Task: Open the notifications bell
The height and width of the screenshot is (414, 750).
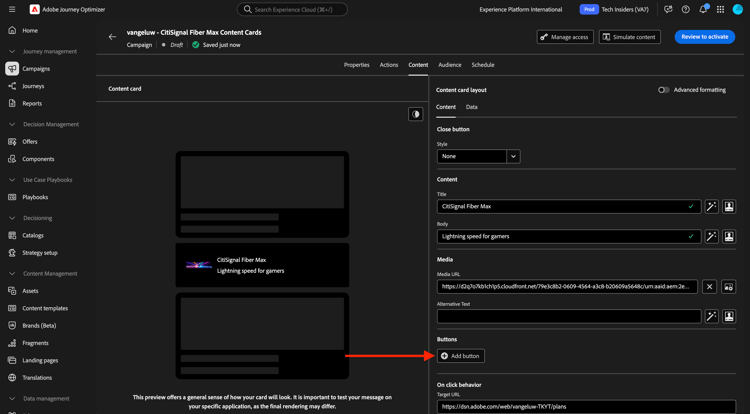Action: point(703,9)
